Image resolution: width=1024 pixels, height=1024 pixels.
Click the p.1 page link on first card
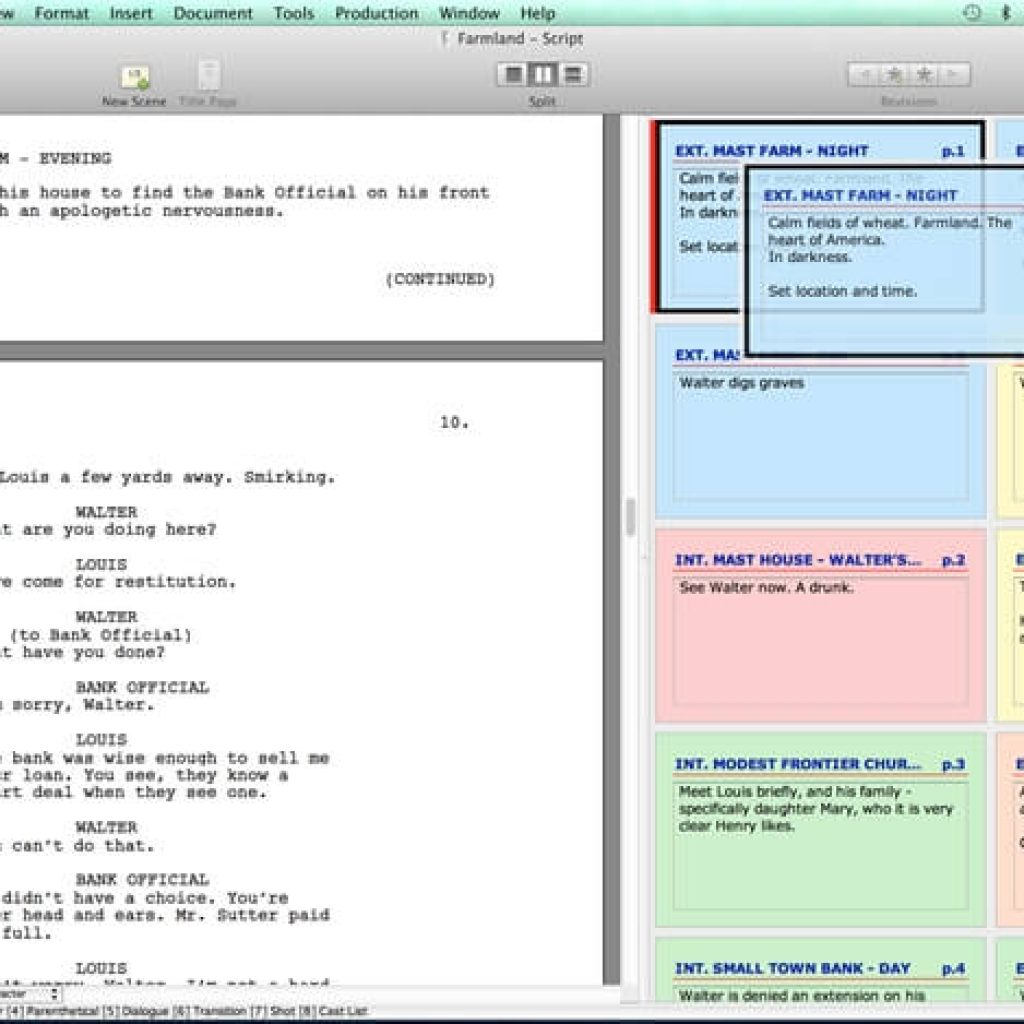(x=953, y=152)
